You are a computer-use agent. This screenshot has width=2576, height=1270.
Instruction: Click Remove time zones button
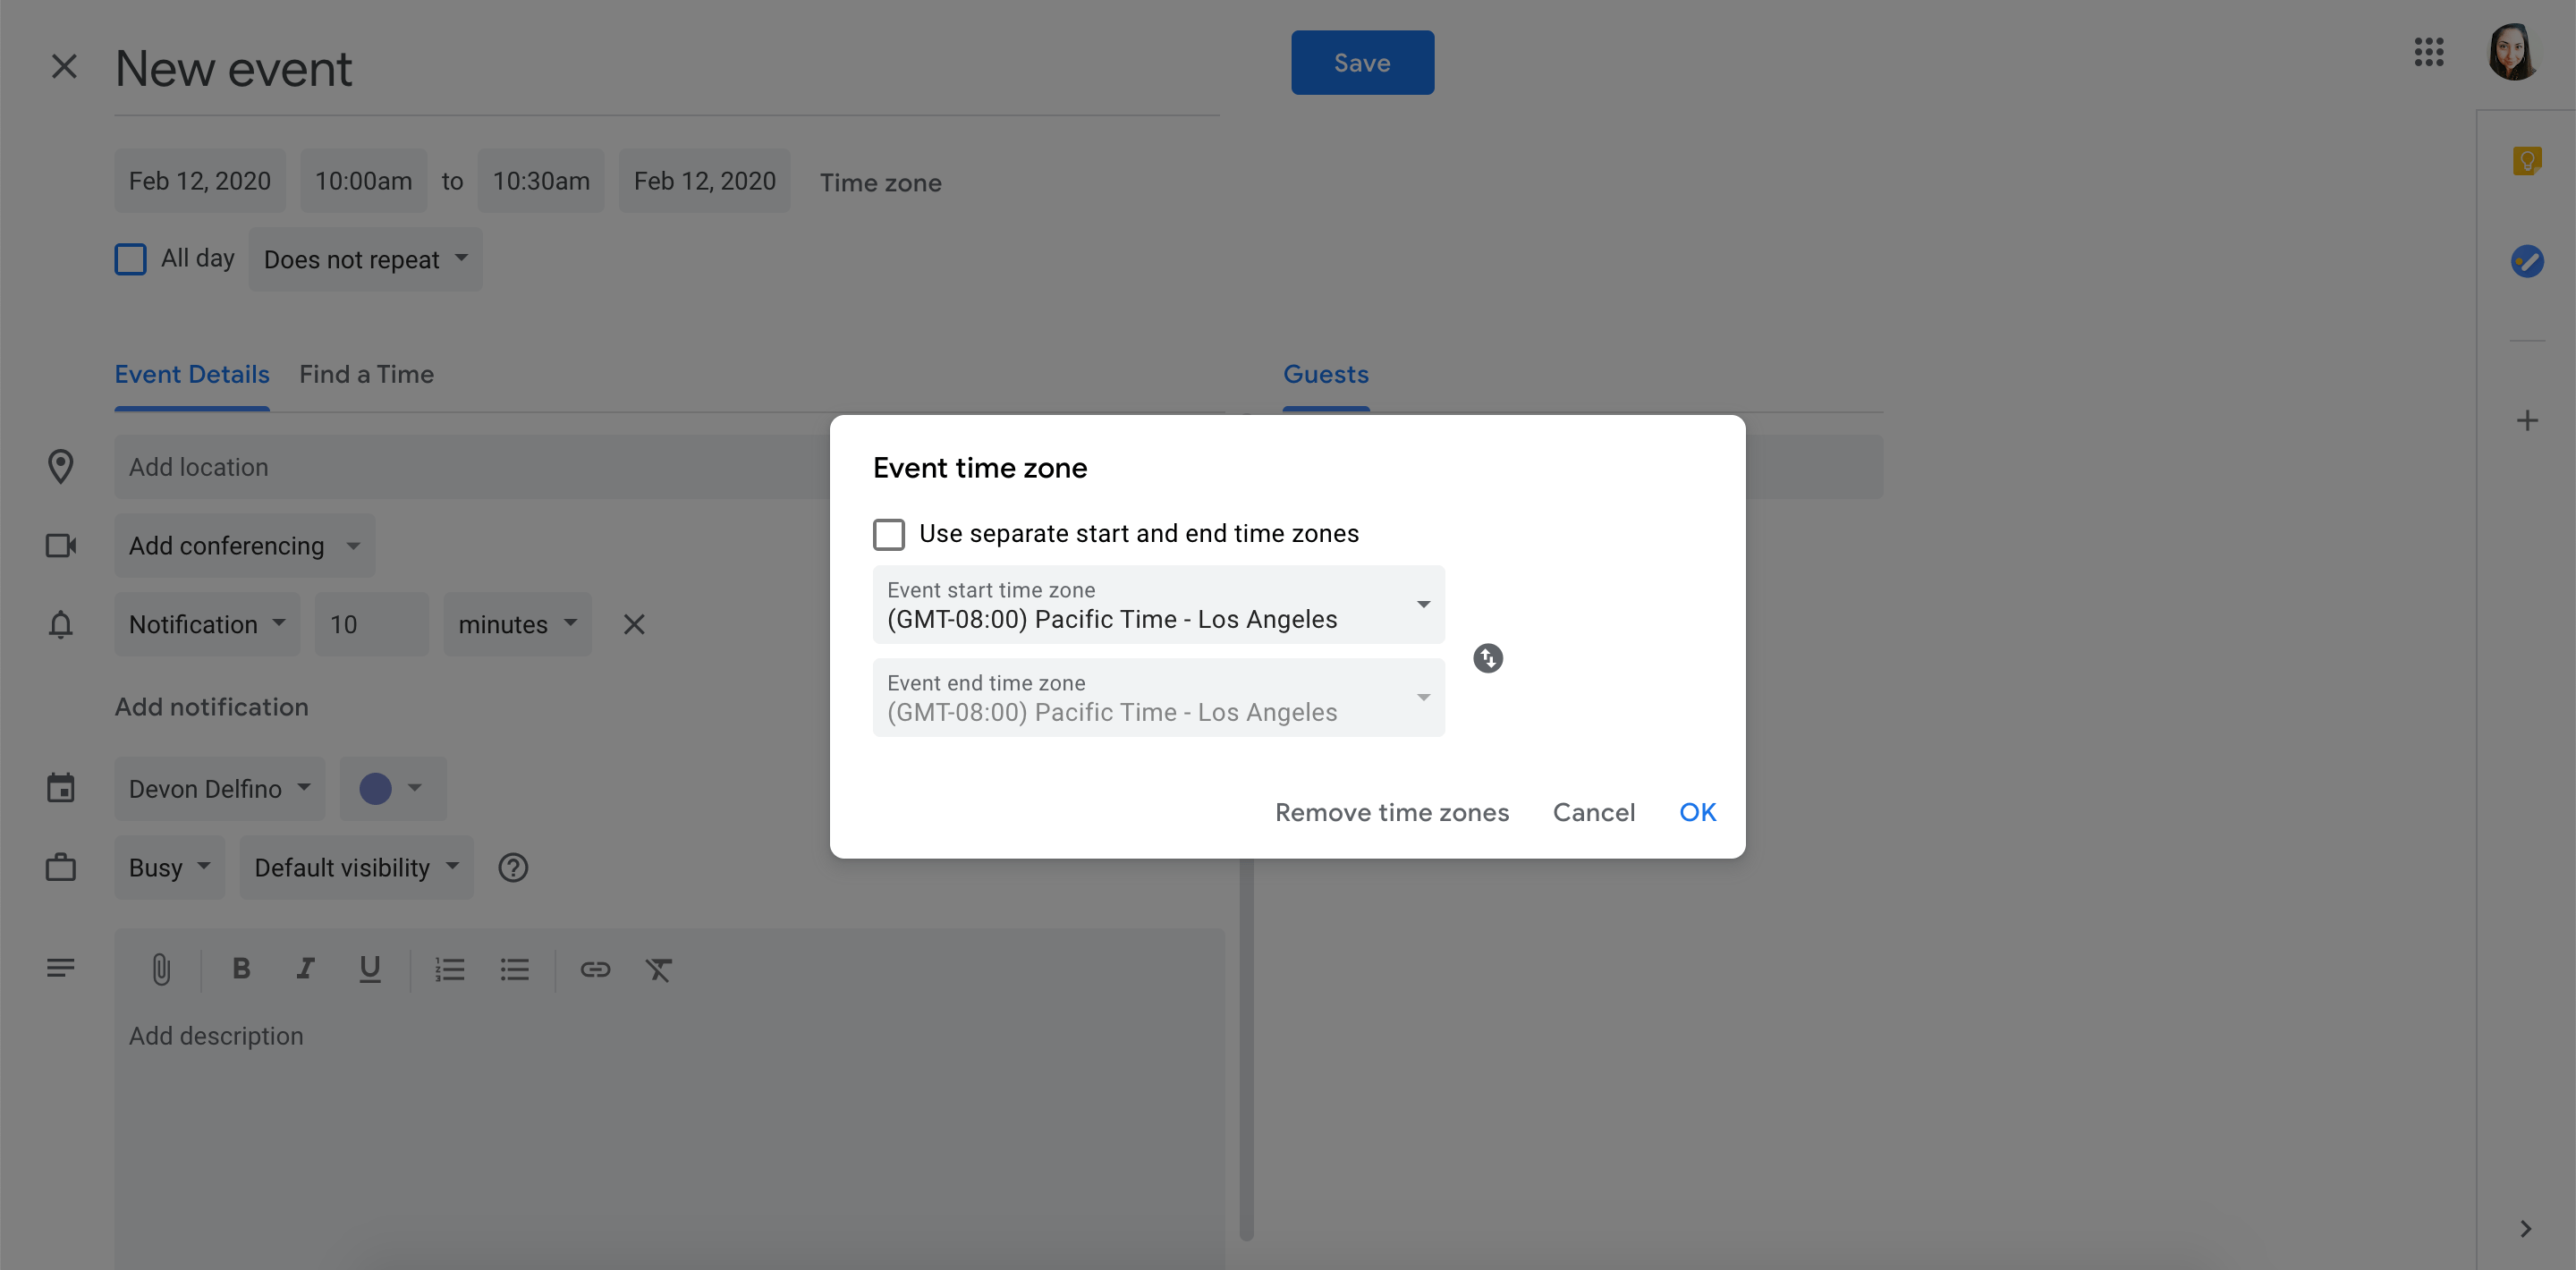[x=1391, y=812]
